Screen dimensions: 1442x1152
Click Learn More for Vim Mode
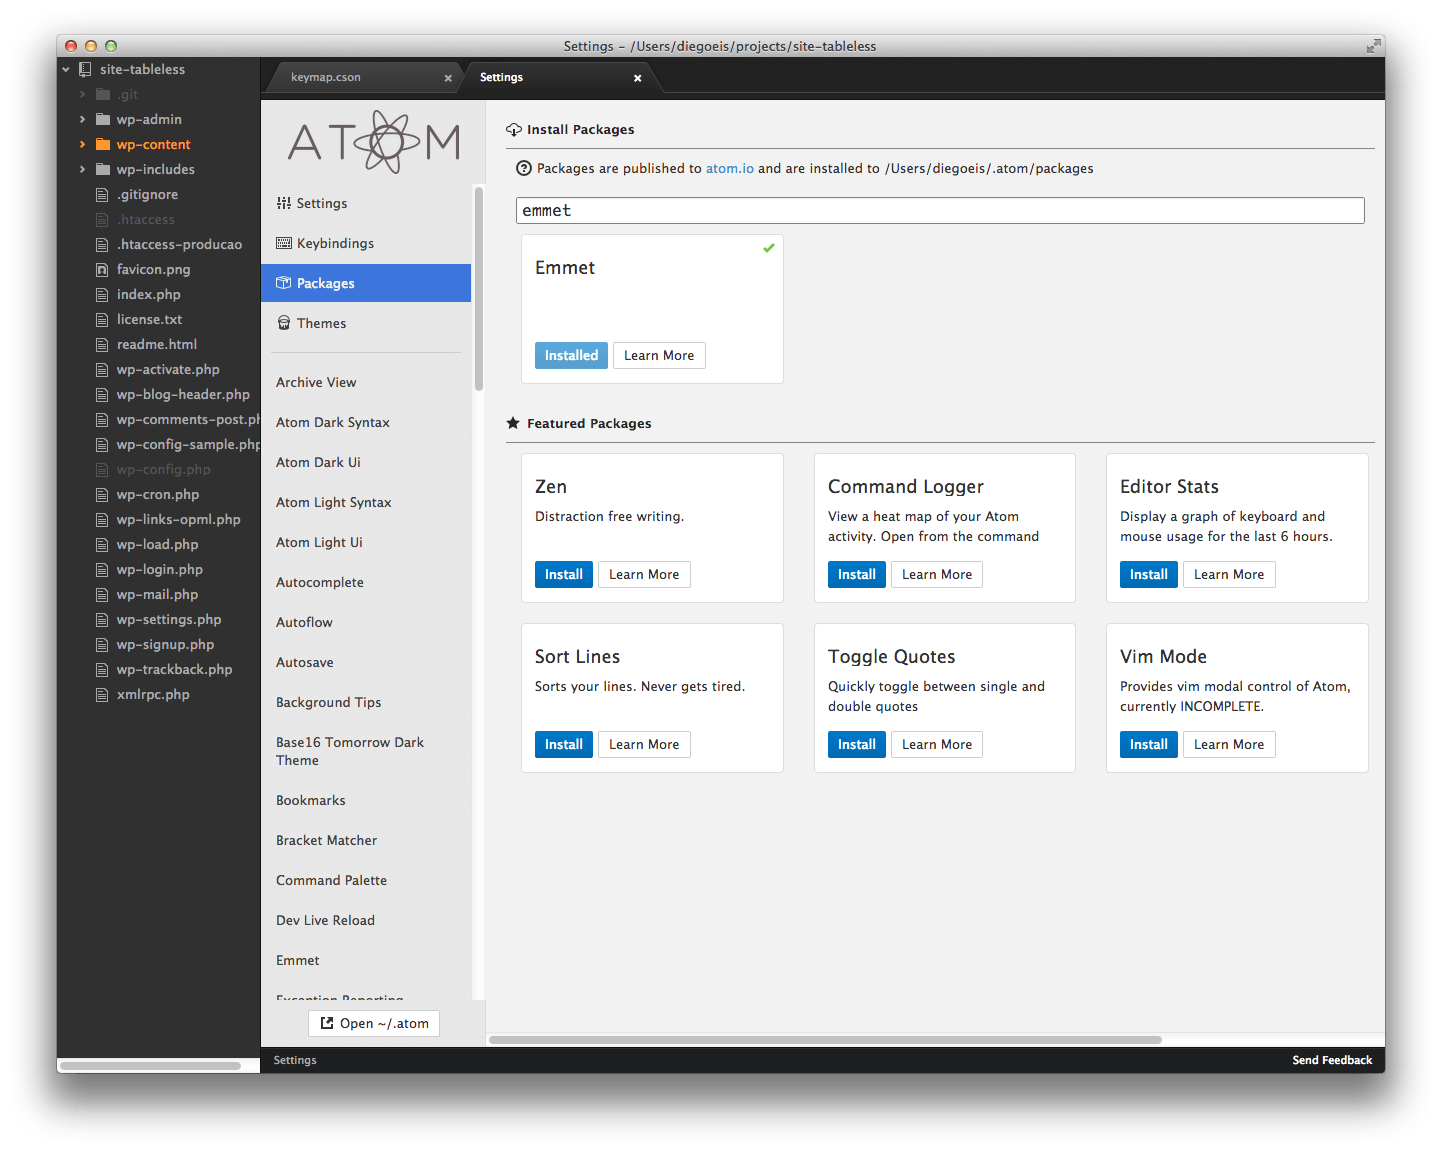click(x=1229, y=744)
